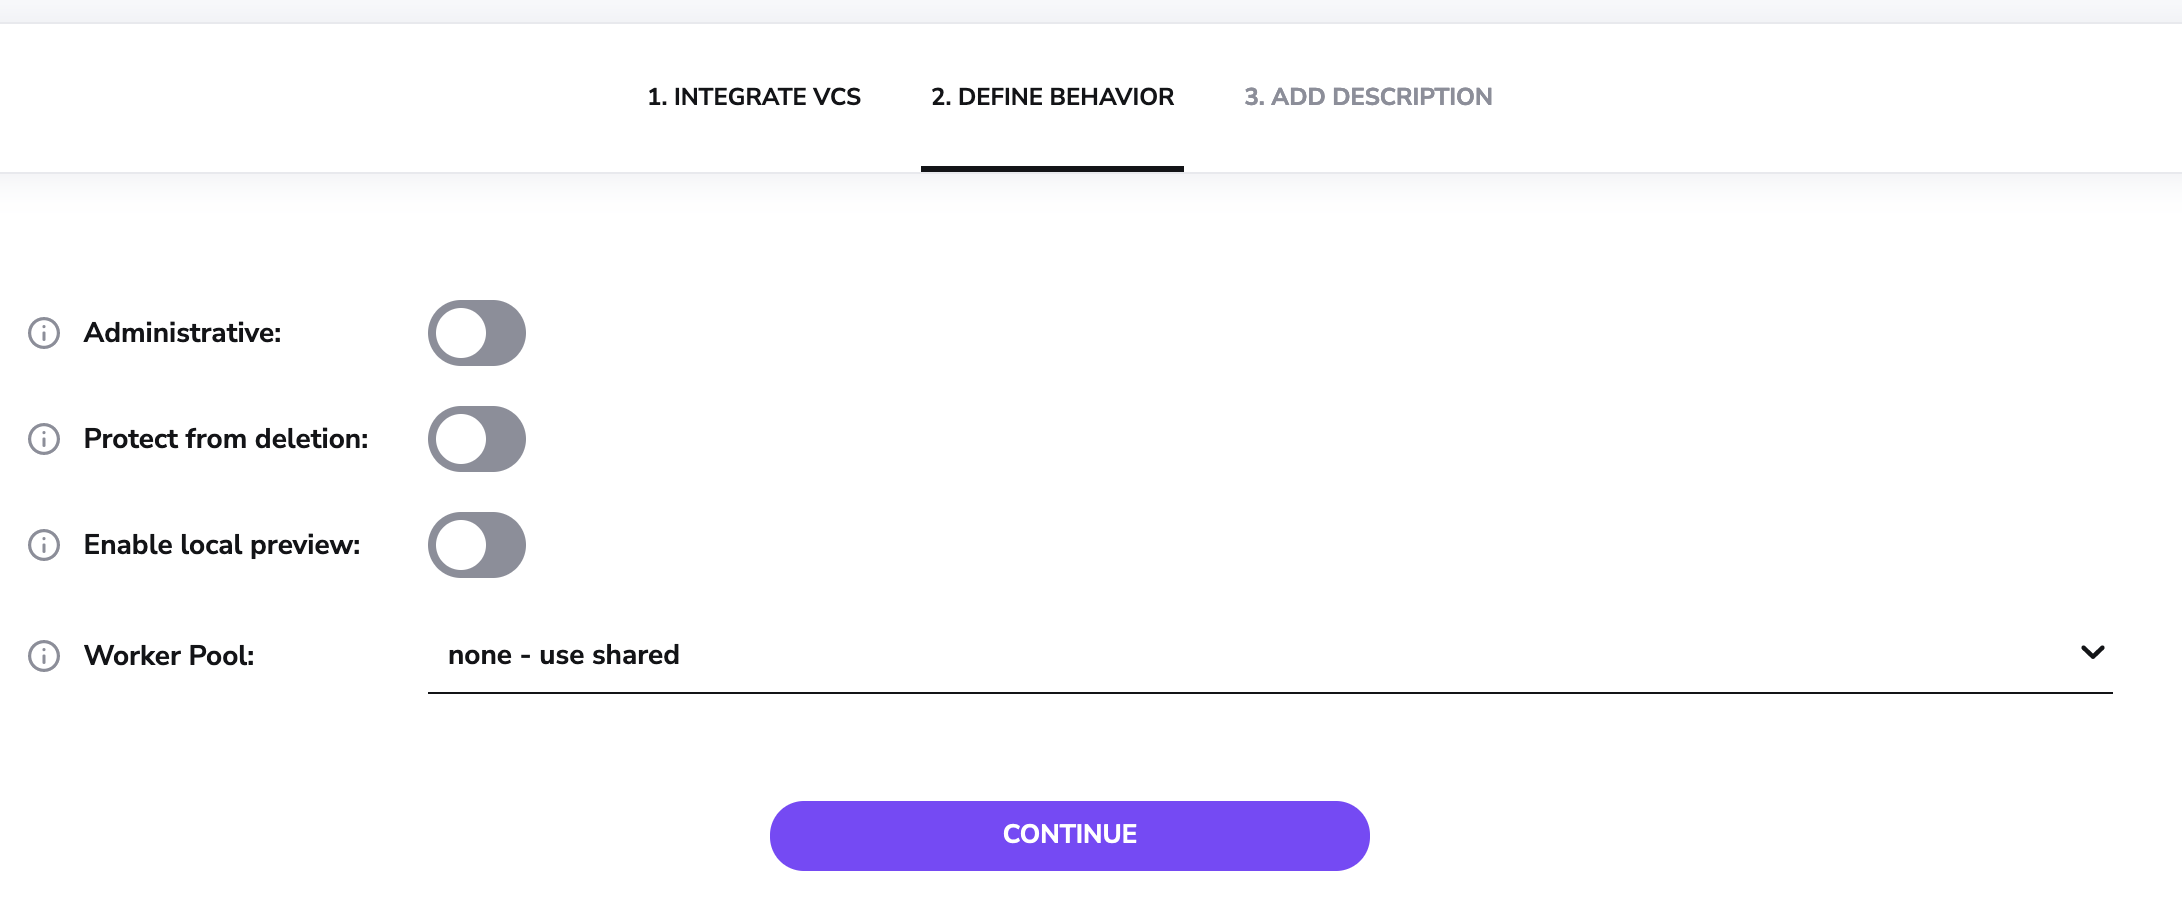Enable the Administrative toggle

point(477,333)
